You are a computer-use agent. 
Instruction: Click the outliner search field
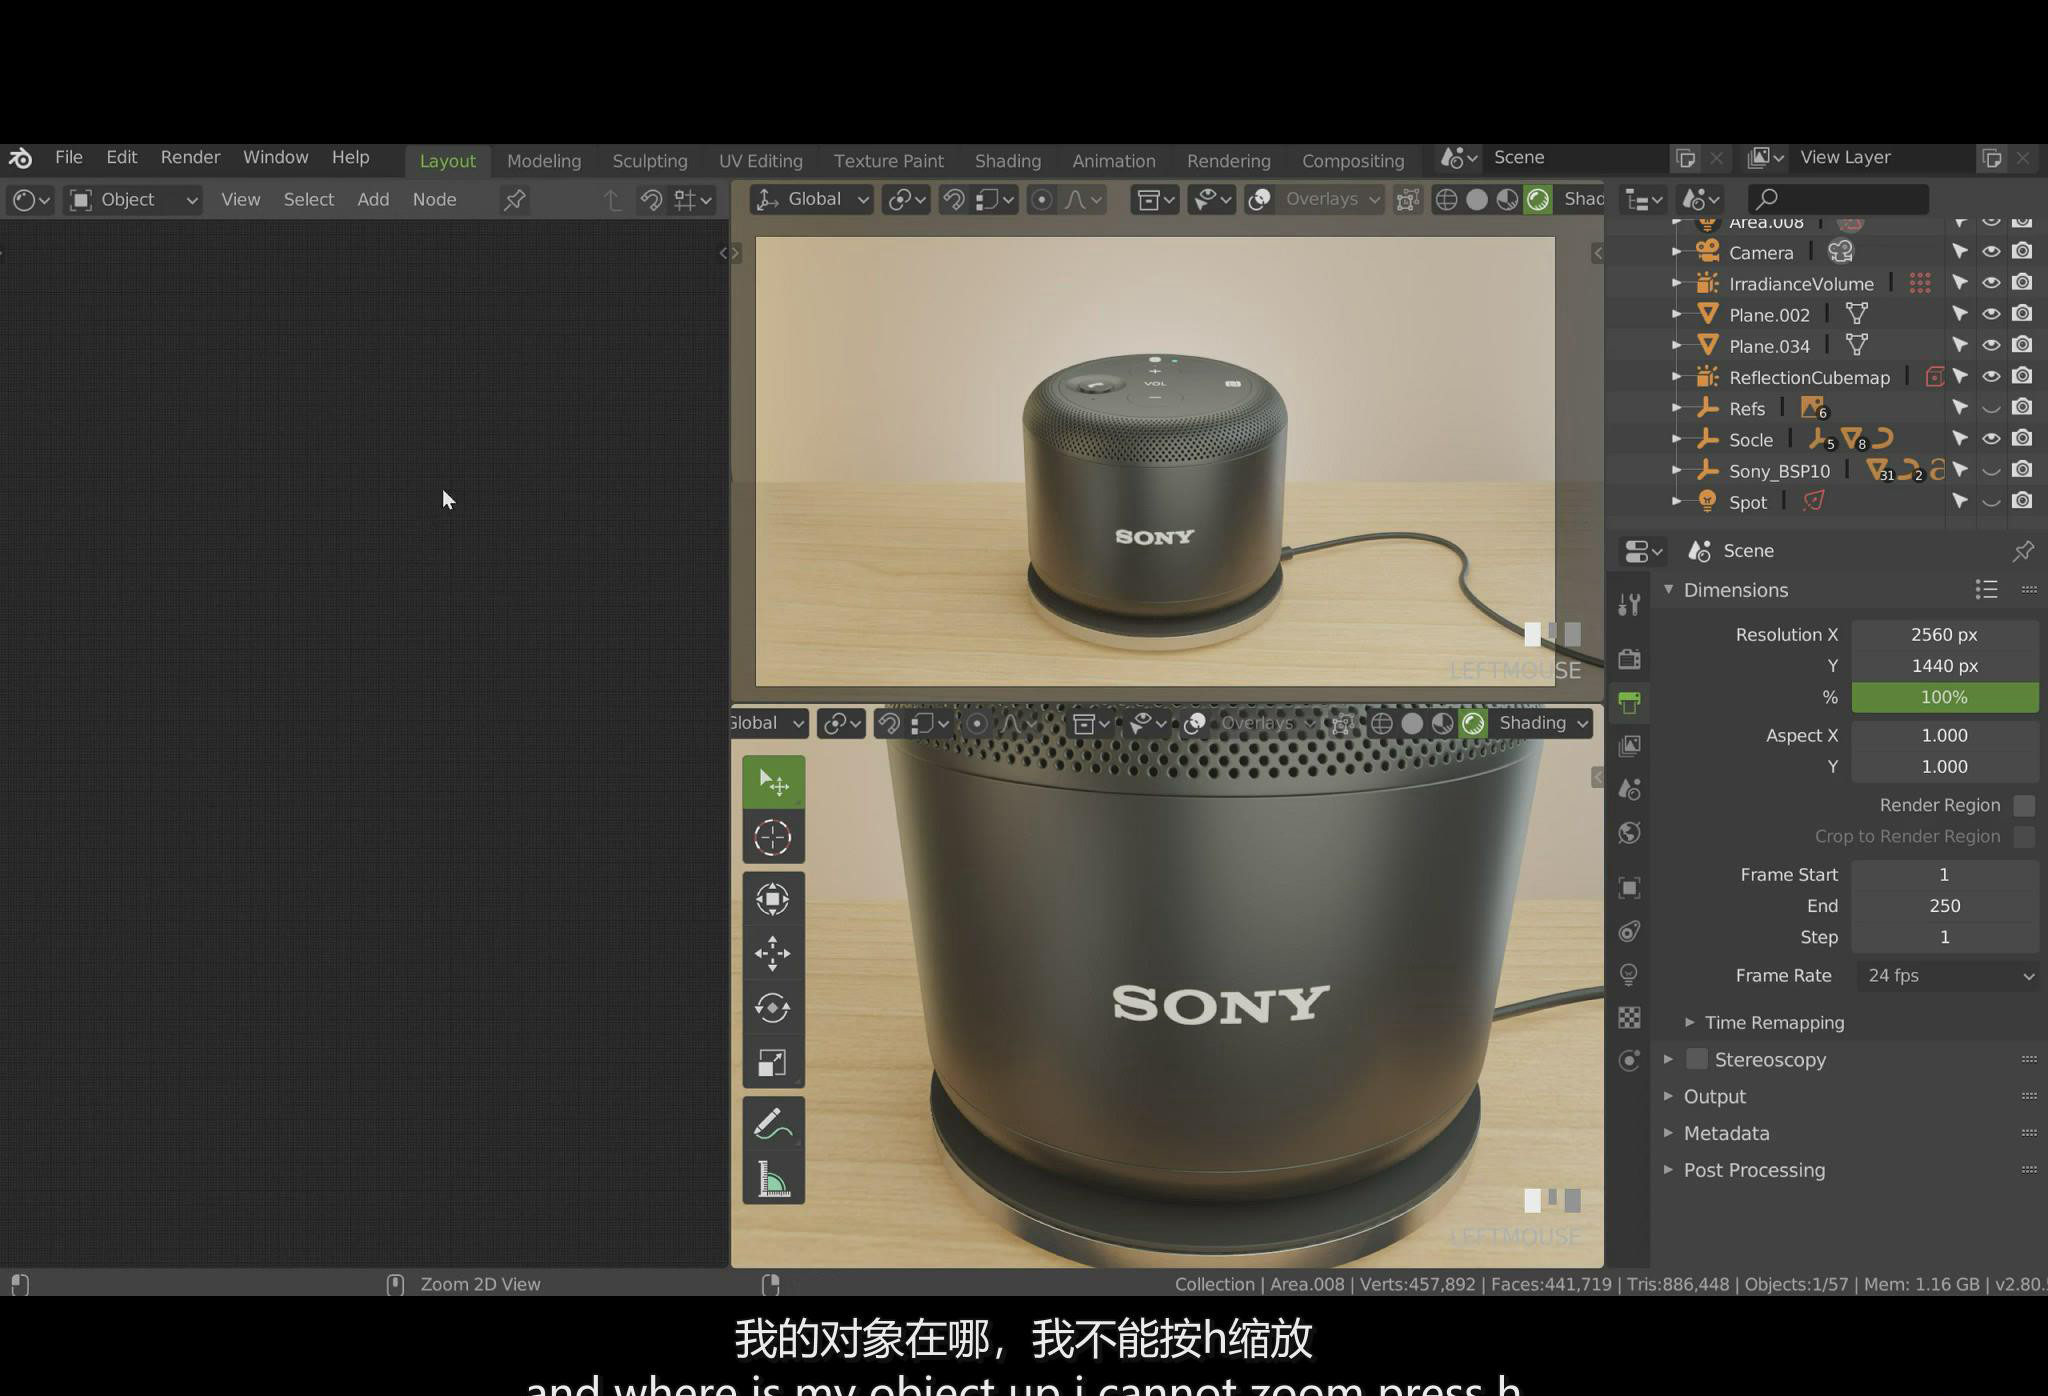point(1838,200)
